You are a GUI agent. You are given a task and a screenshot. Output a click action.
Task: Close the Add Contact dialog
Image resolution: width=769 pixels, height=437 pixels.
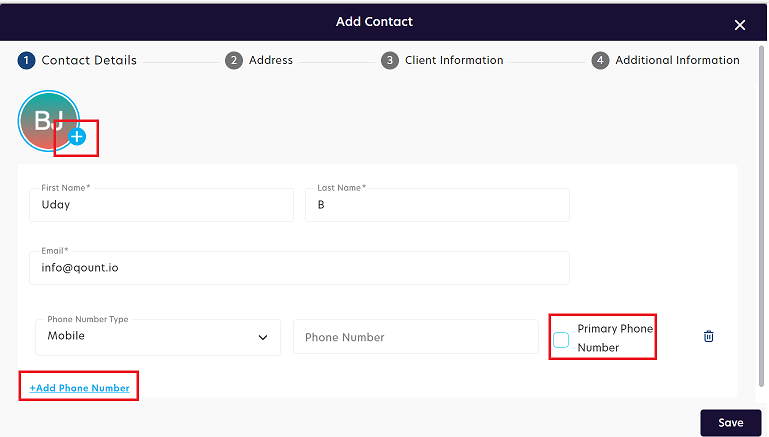point(740,25)
